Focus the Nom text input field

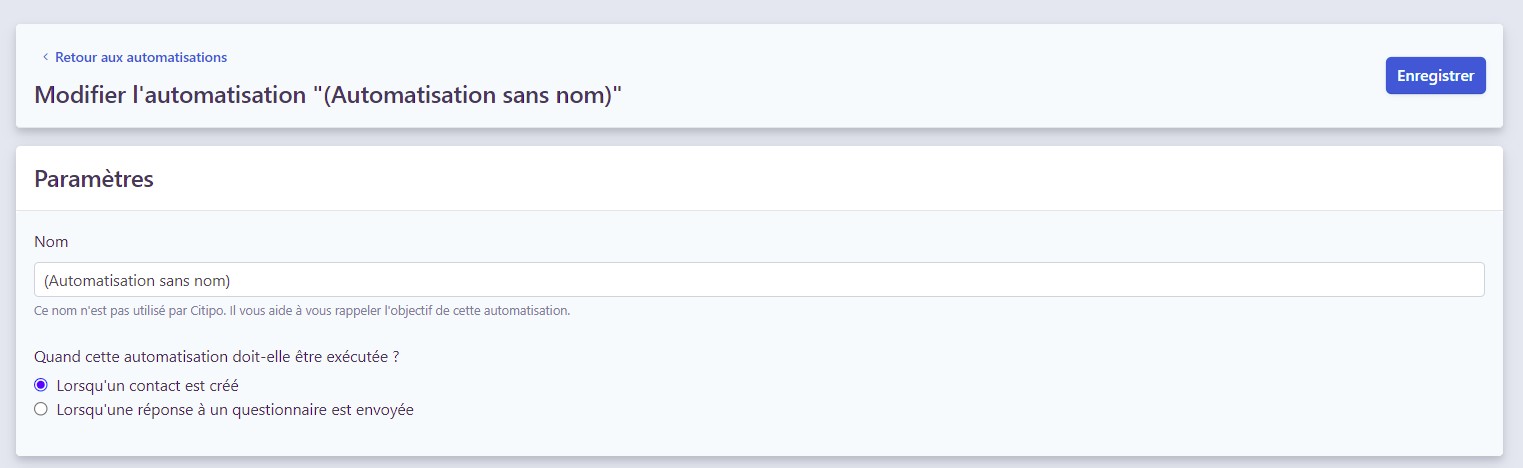pyautogui.click(x=758, y=280)
